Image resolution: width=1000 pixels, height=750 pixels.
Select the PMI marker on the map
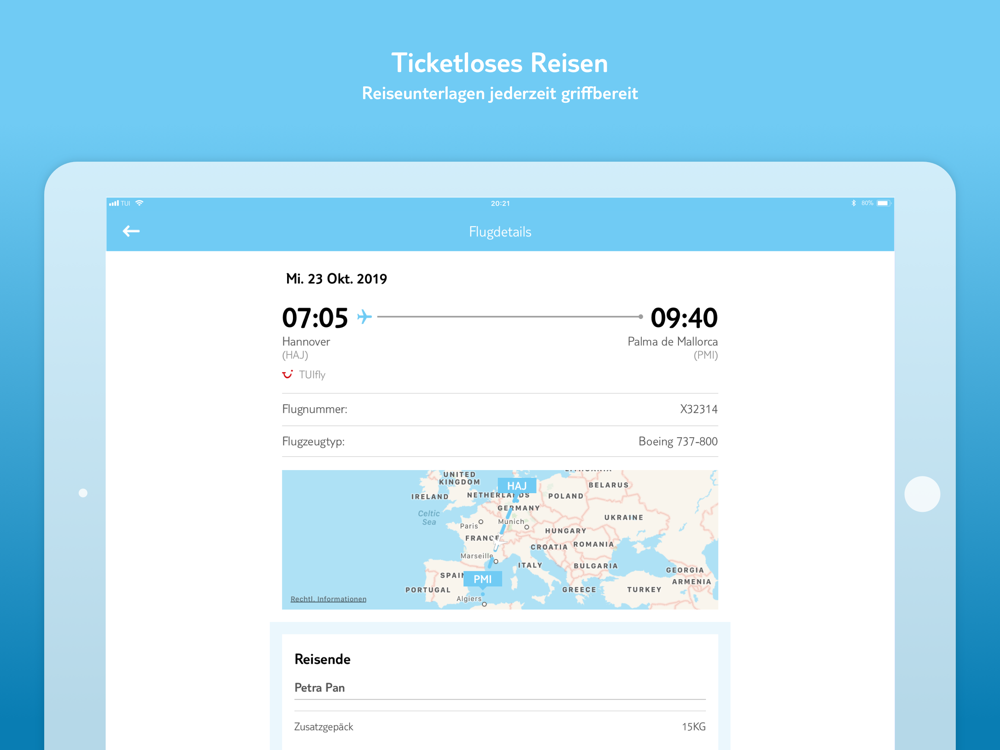(x=483, y=579)
